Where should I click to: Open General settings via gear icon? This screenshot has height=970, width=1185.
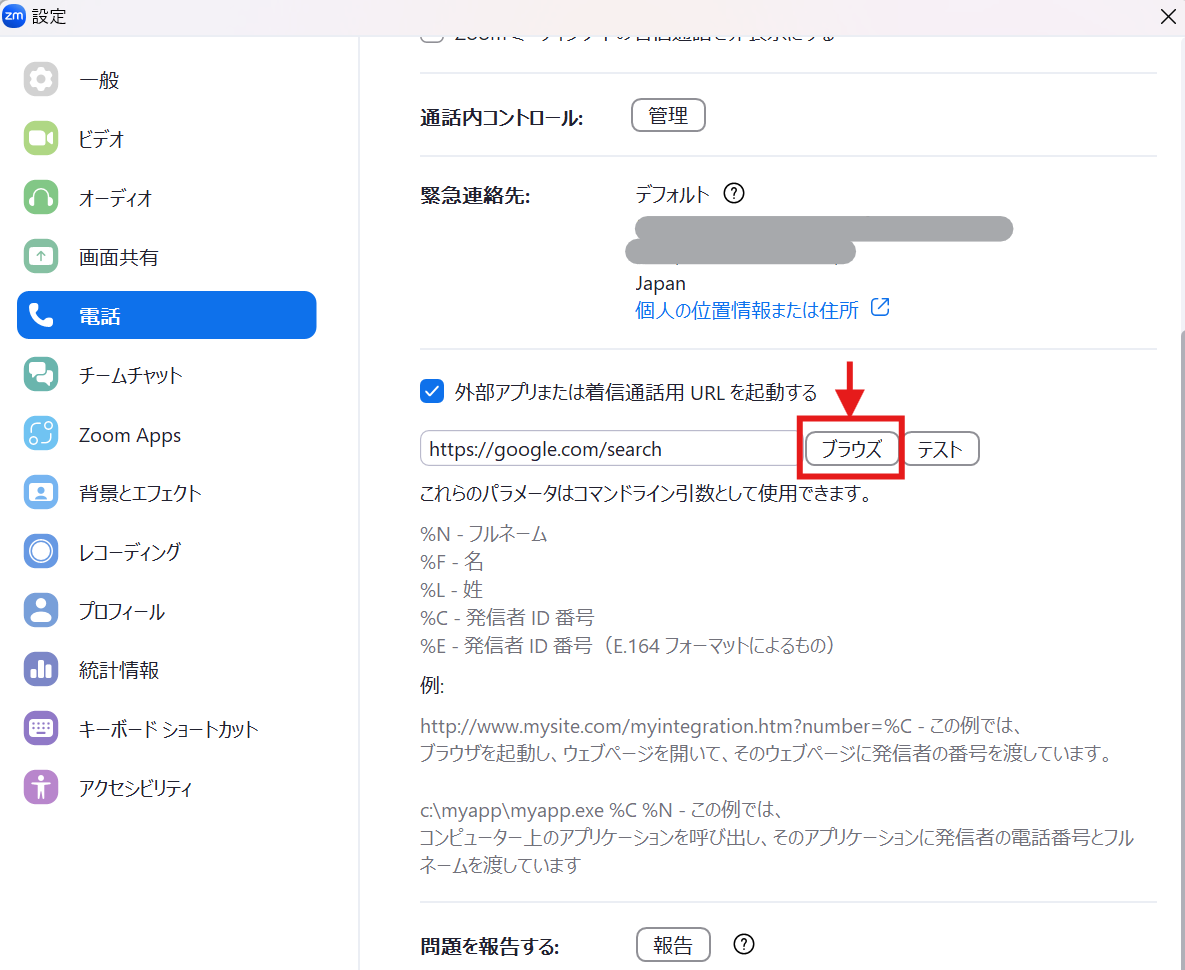click(41, 79)
